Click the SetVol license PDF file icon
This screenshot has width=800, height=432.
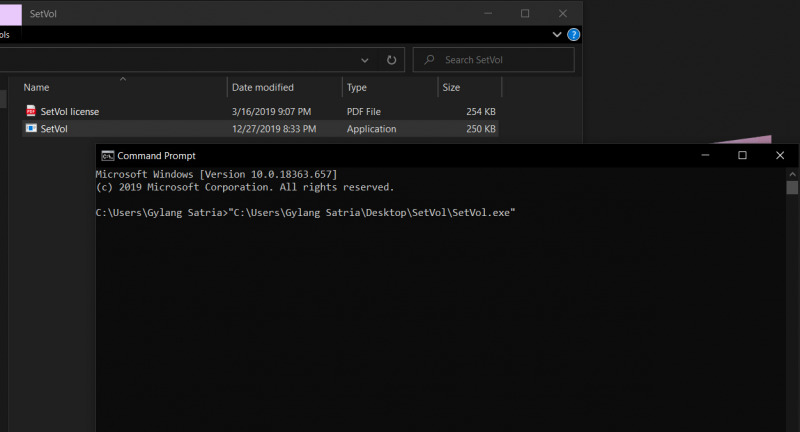31,111
